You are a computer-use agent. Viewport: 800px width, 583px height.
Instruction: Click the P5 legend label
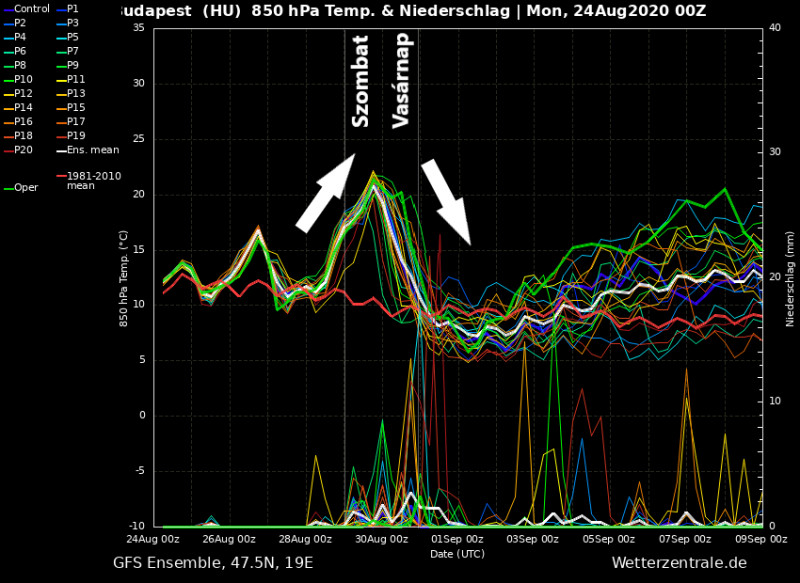72,37
